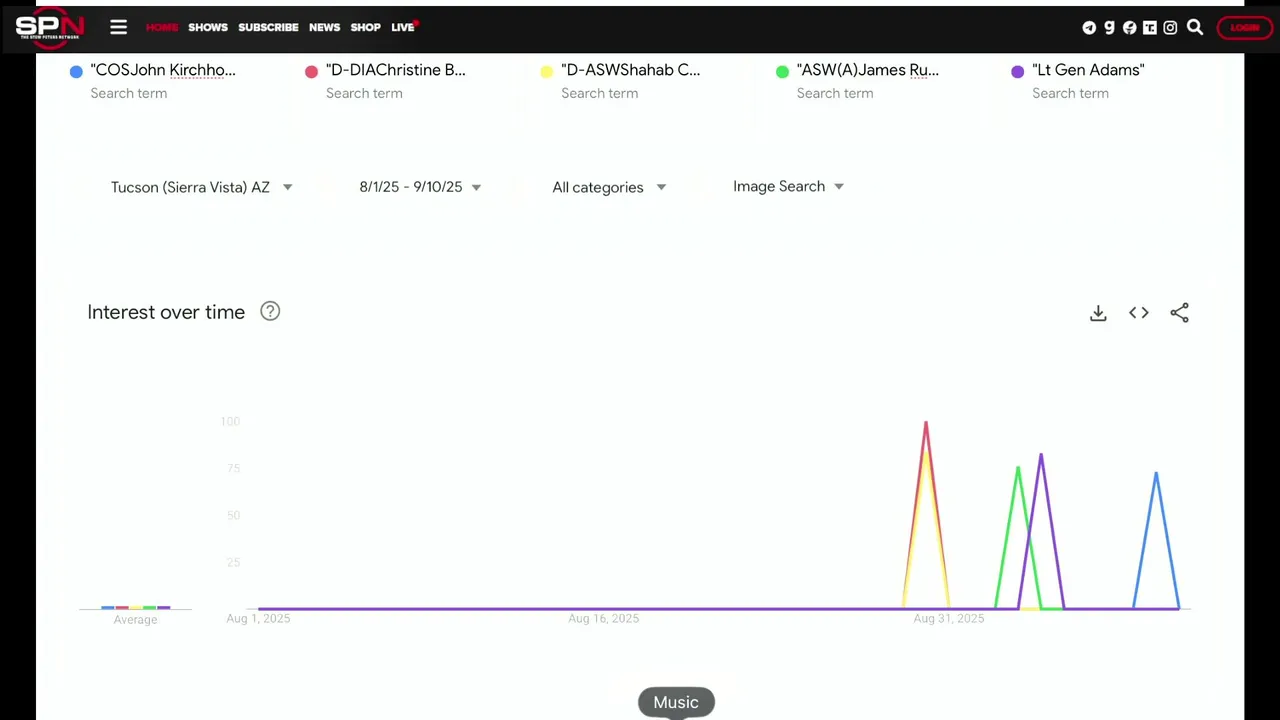Click the purple peak in the chart
The height and width of the screenshot is (720, 1280).
[1041, 456]
